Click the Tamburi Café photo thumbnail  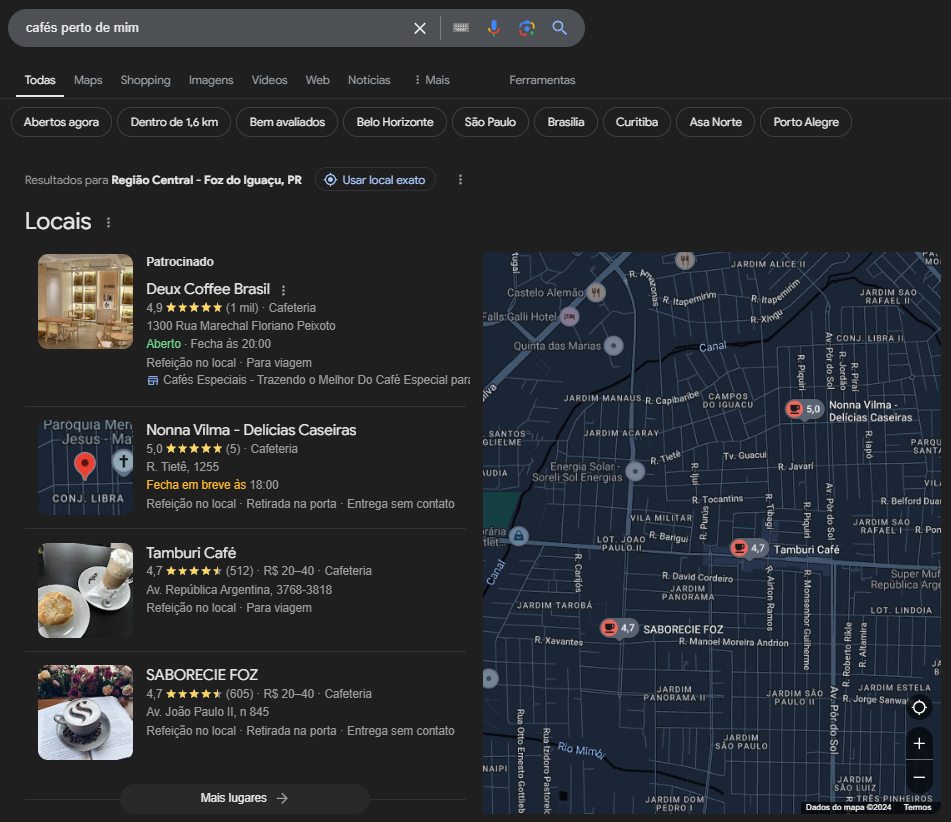click(86, 590)
